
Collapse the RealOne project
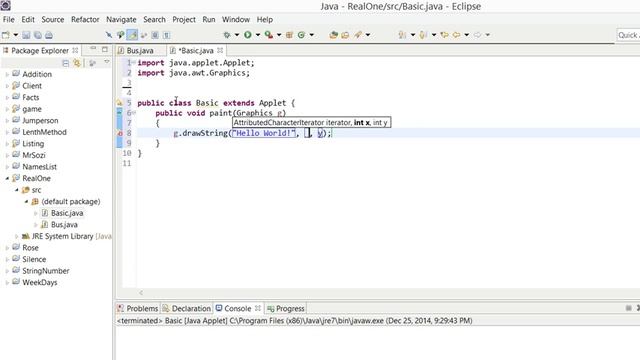[7, 178]
